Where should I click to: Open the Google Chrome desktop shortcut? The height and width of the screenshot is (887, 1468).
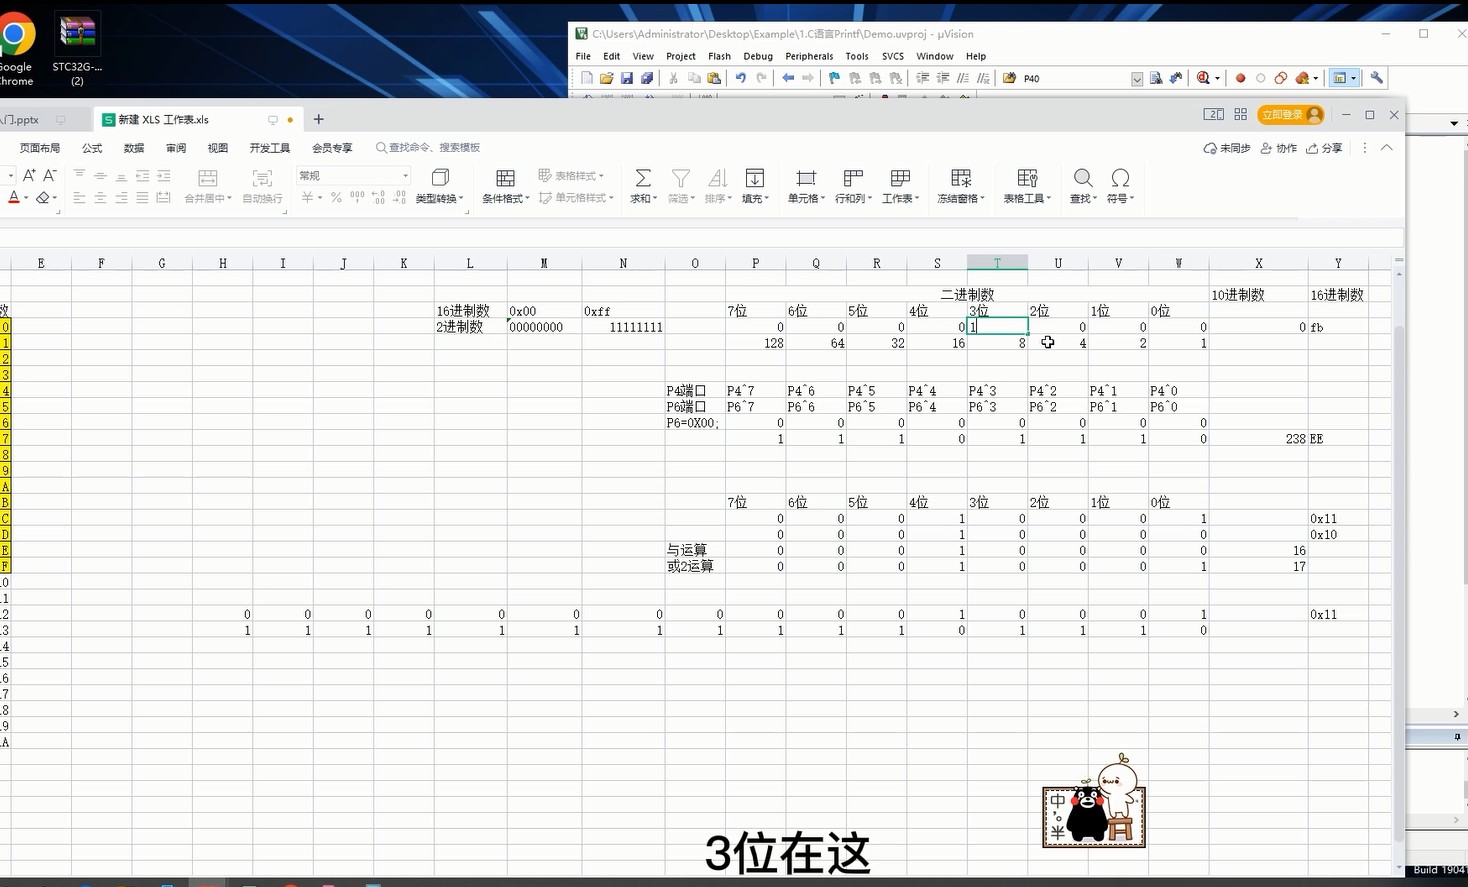(x=15, y=50)
